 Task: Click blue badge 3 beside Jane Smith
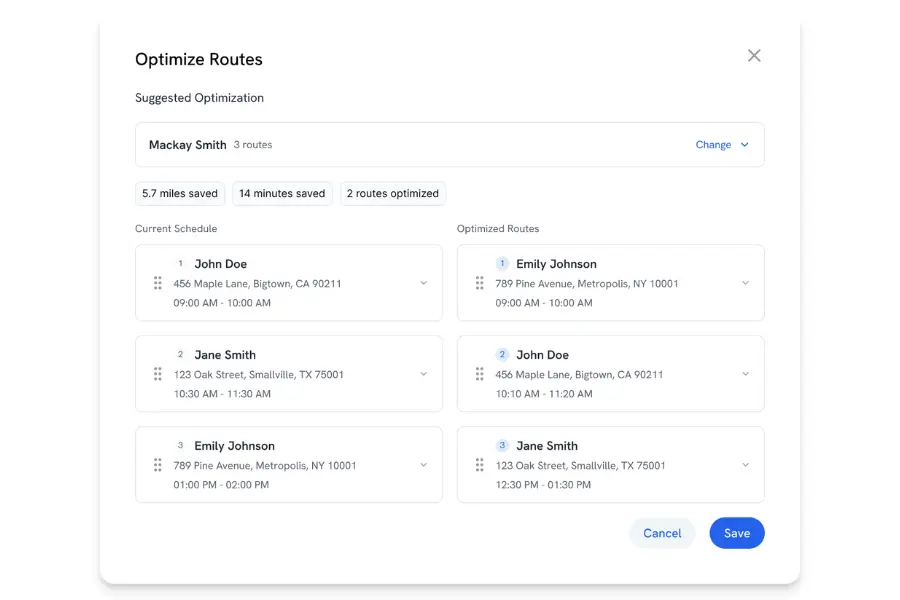coord(502,445)
